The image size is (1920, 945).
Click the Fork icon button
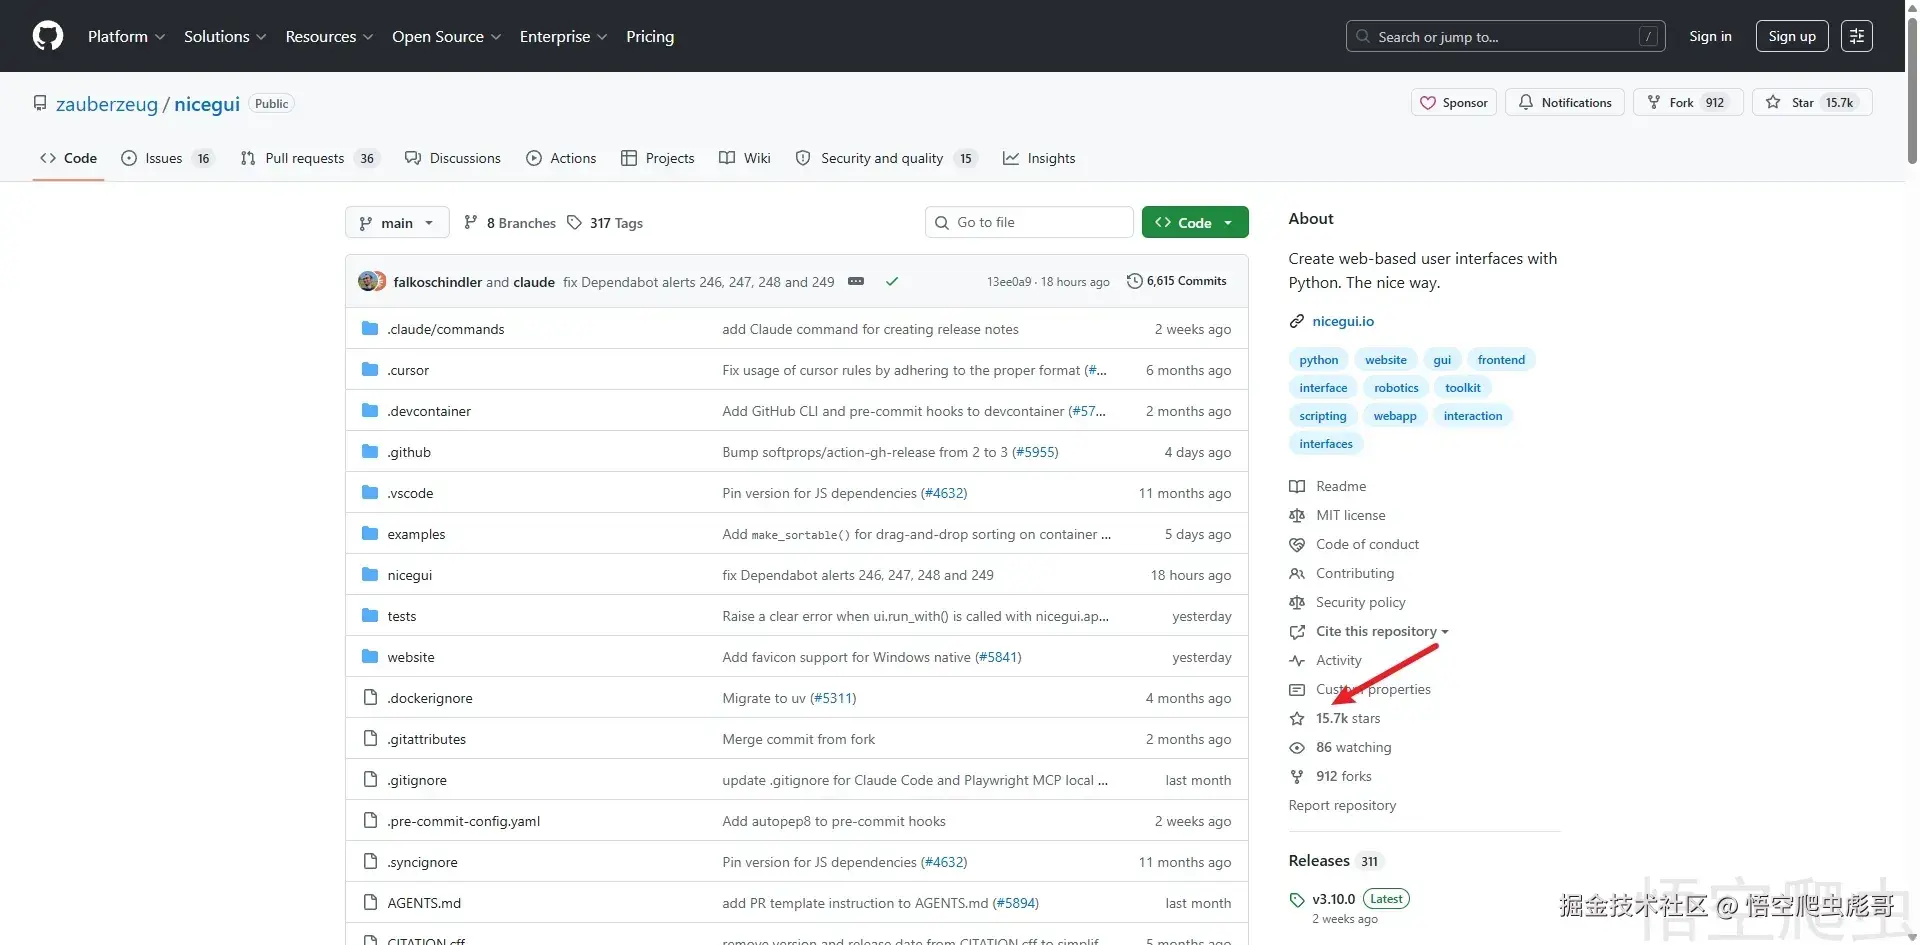tap(1654, 103)
